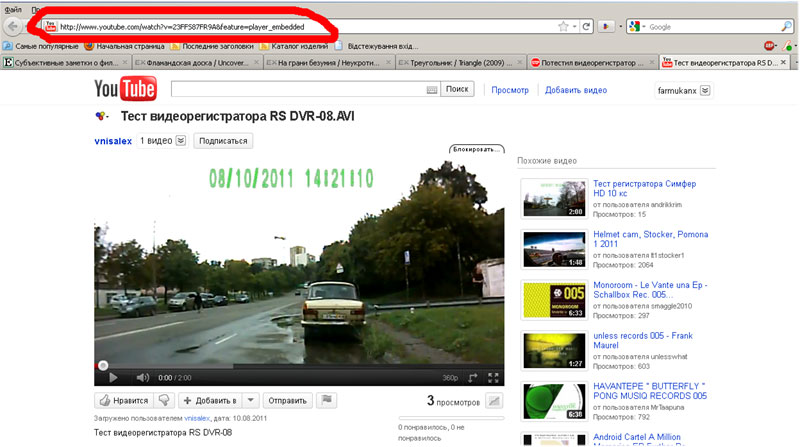Open on-screen keyboard icon in search box
Screen dimensions: 800x447
tap(431, 90)
